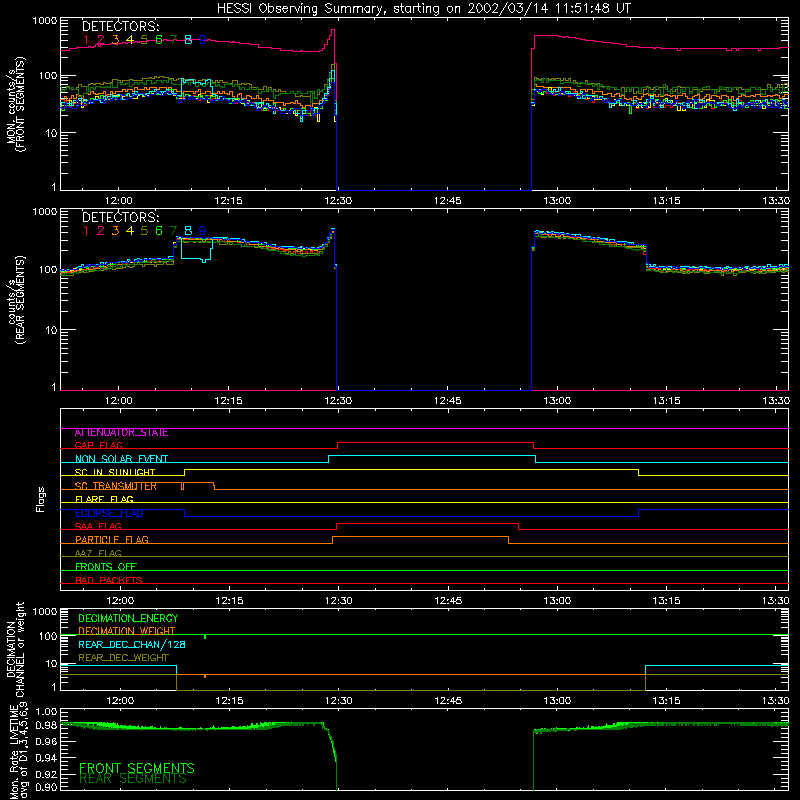Click REAR SEGMENTS legend in livetime plot
800x800 pixels.
click(133, 779)
